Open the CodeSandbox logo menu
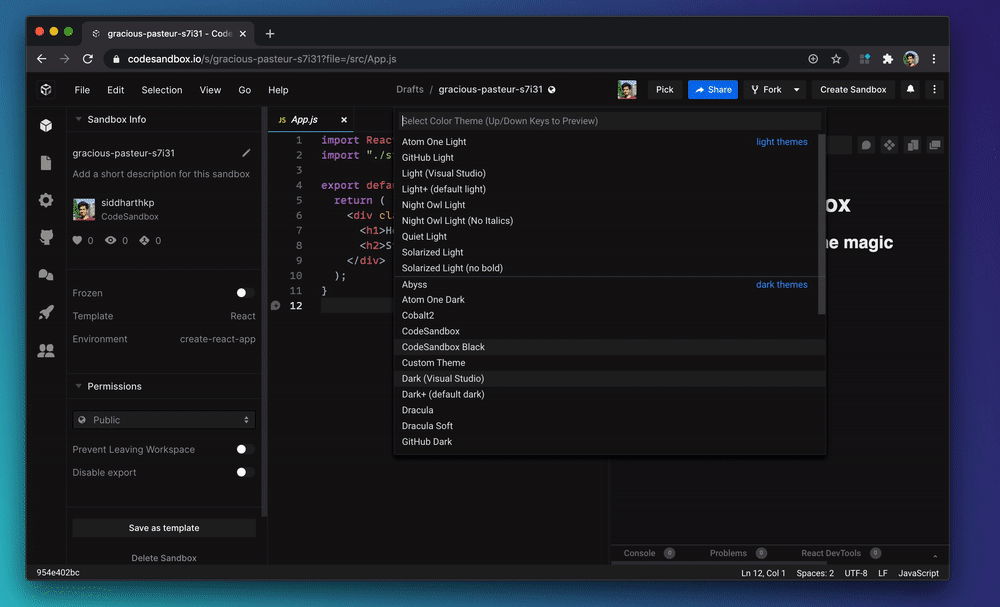The image size is (1000, 607). pyautogui.click(x=46, y=90)
